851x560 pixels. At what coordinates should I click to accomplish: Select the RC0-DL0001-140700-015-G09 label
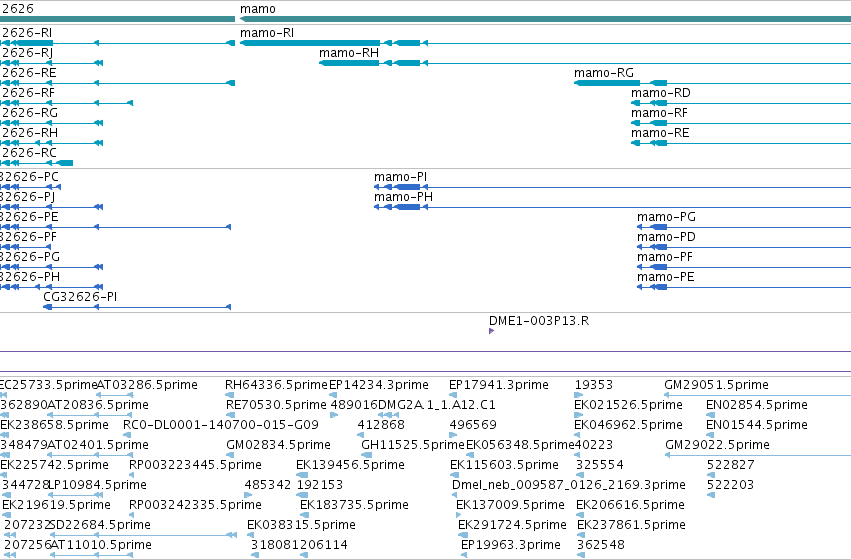[x=221, y=425]
